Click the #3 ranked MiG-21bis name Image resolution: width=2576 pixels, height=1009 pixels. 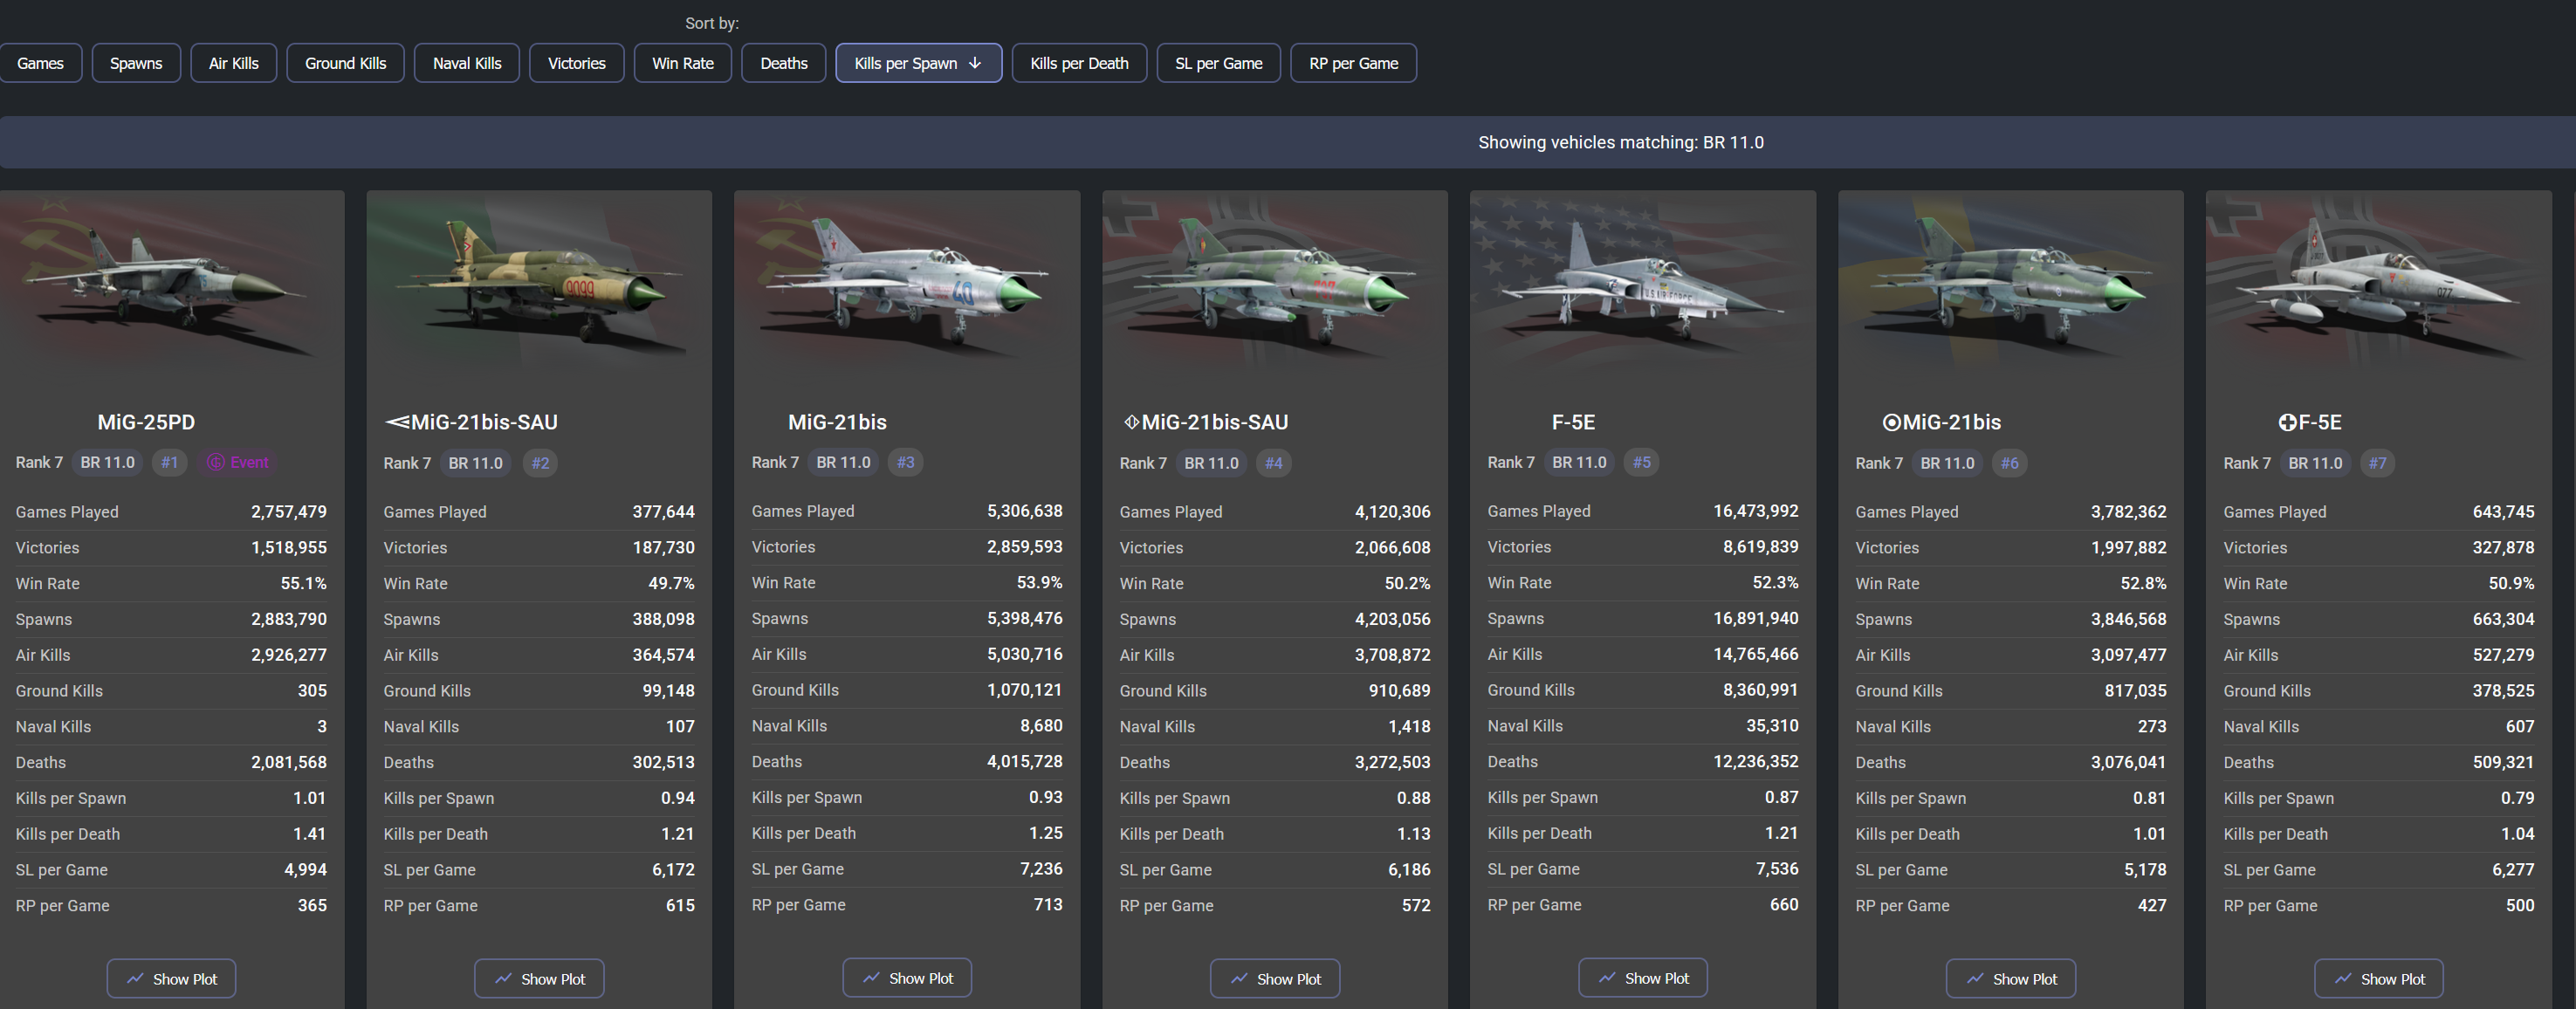(837, 422)
